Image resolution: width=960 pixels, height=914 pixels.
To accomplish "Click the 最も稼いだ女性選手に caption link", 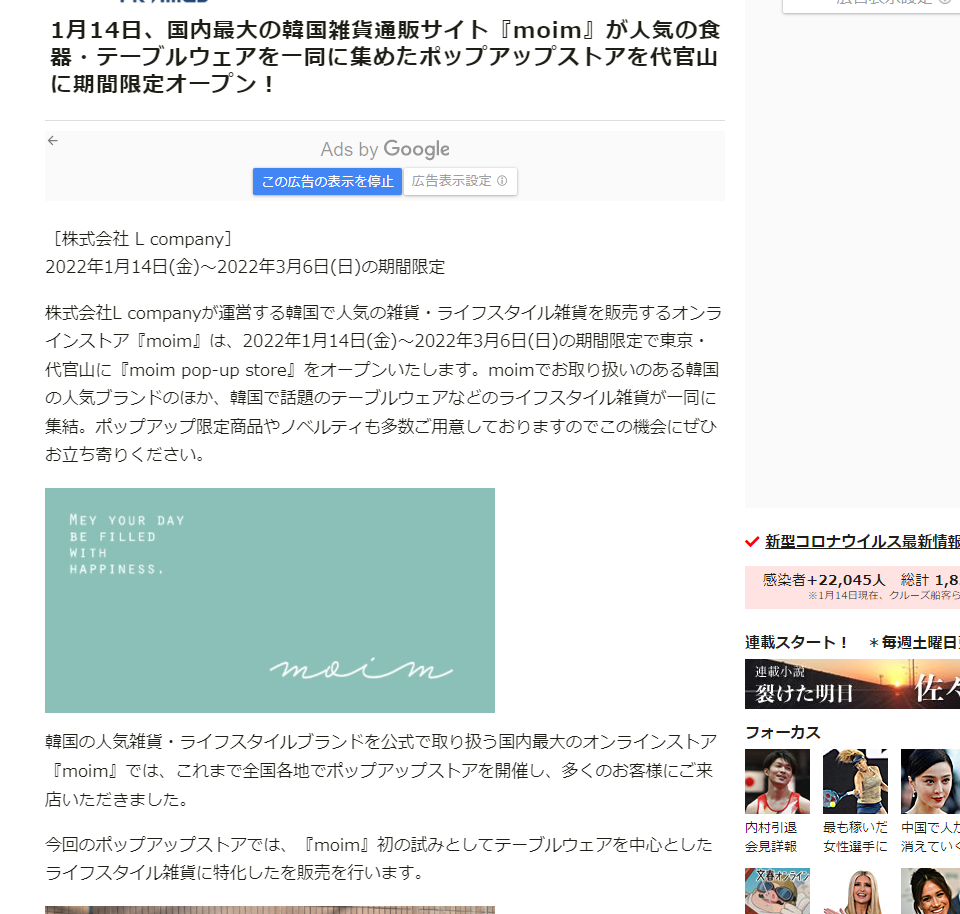I will [855, 837].
